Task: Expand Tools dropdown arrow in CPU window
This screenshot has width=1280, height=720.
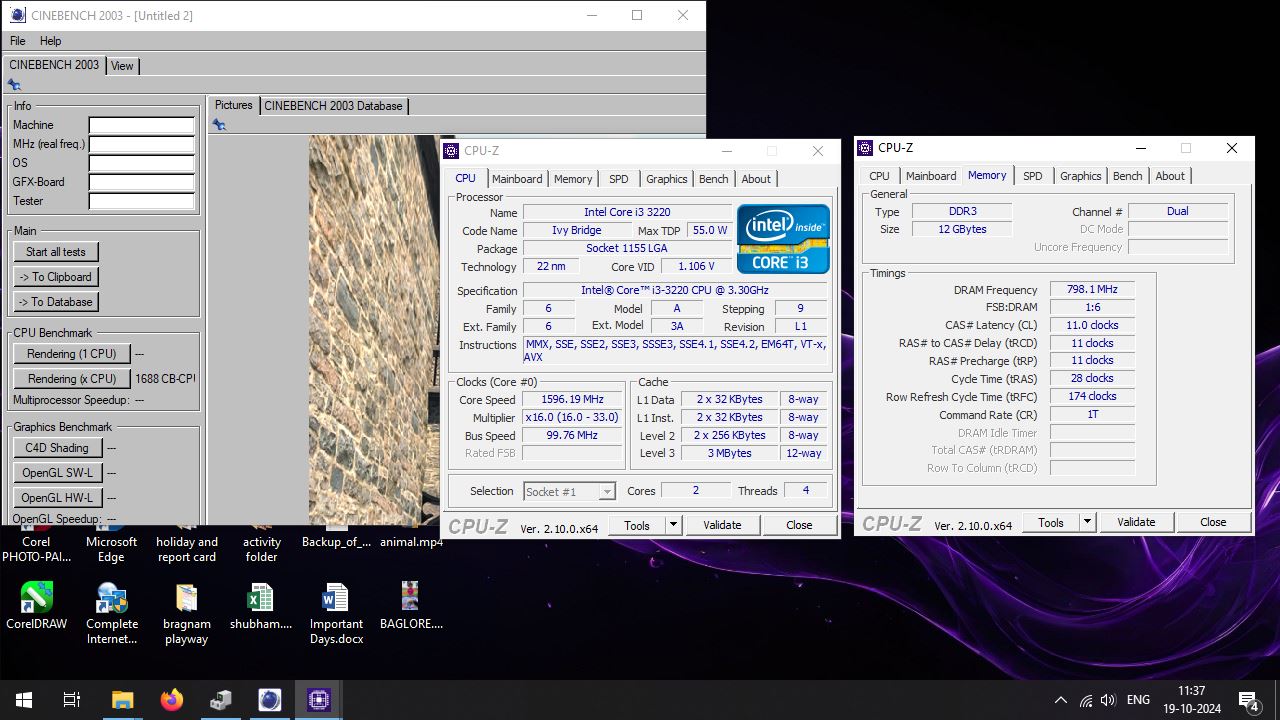Action: tap(673, 525)
